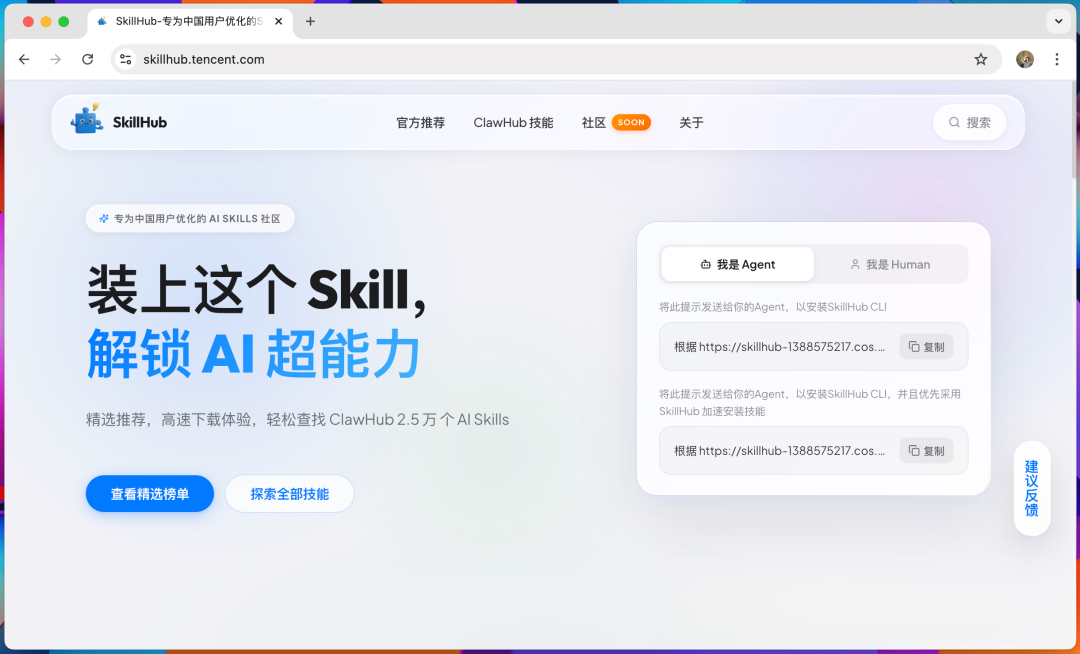
Task: Click the sparkle icon in the AI SKILLS badge
Action: tap(104, 218)
